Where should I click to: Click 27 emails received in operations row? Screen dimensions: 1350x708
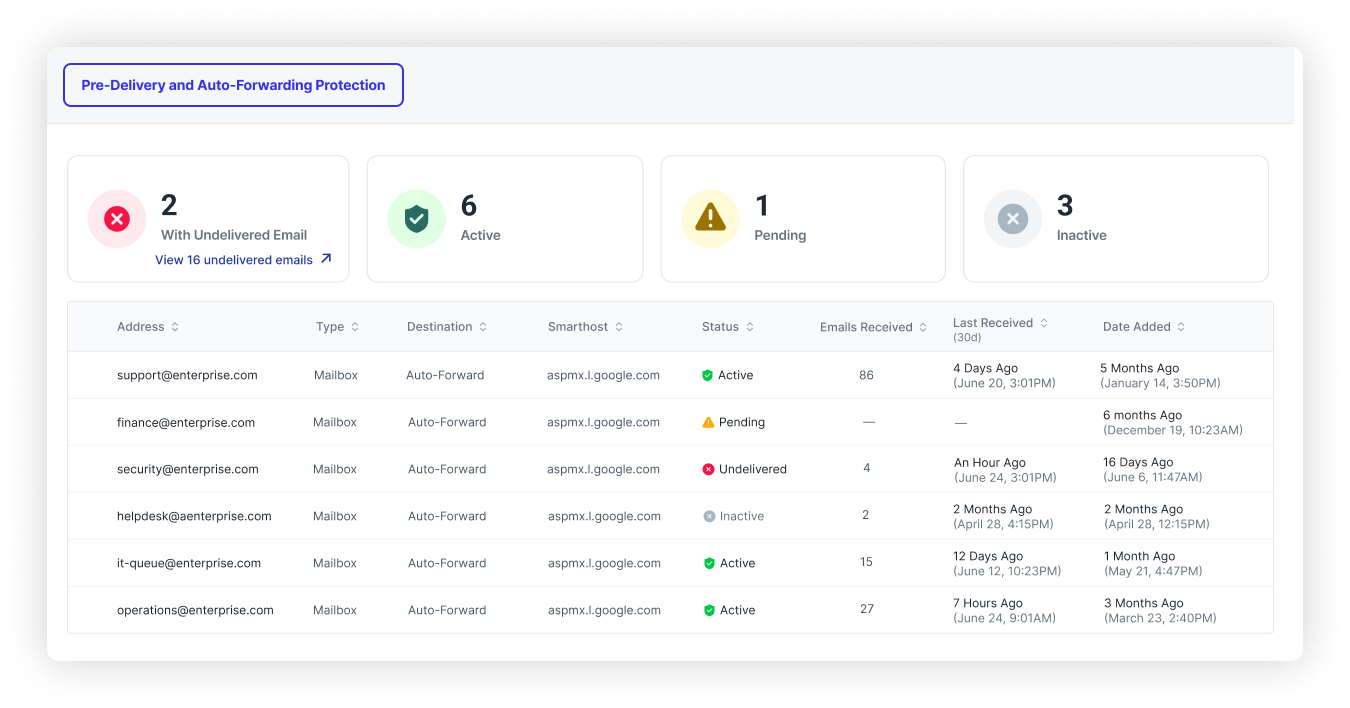click(x=867, y=610)
